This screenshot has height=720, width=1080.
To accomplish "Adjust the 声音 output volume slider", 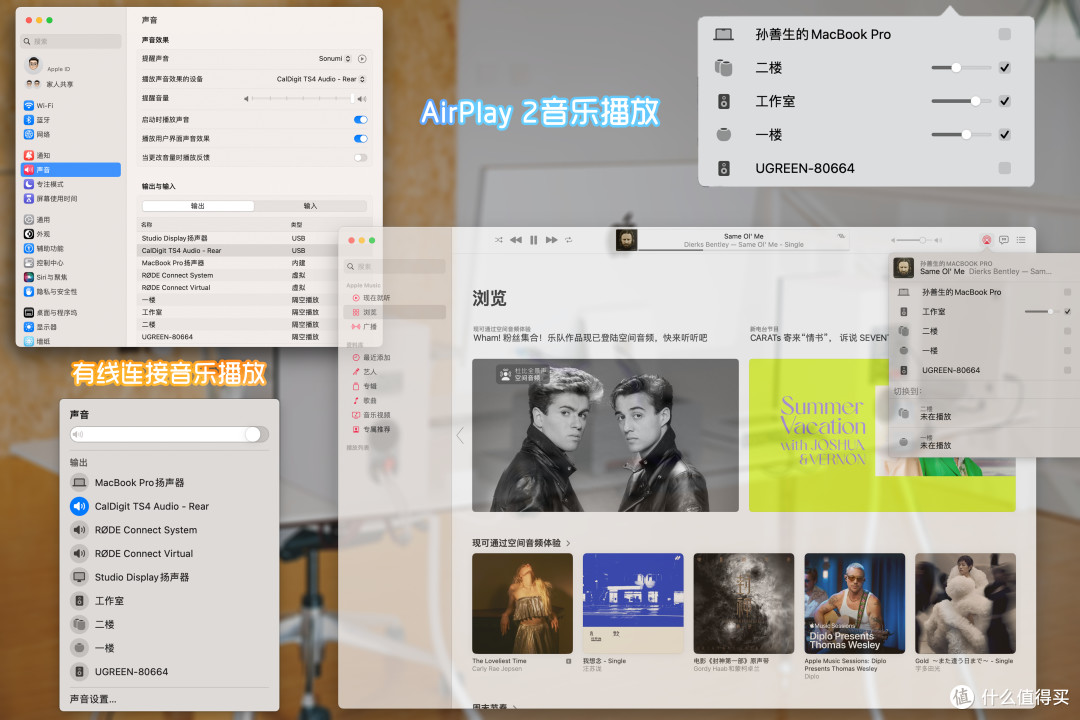I will [x=169, y=434].
